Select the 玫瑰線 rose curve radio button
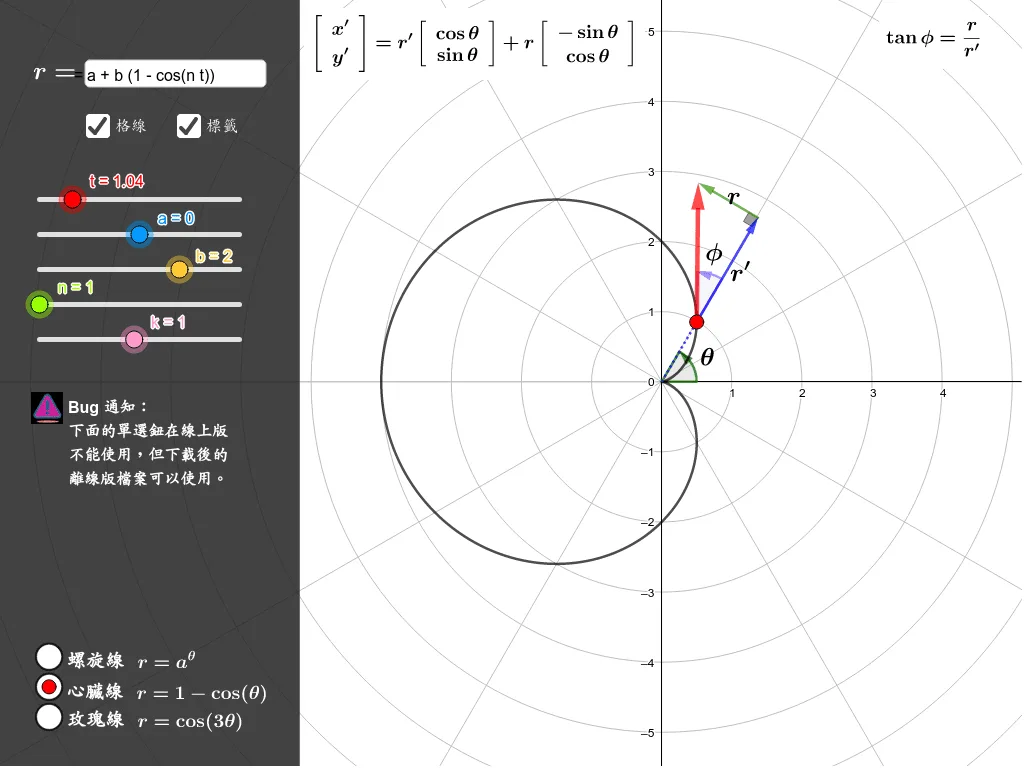Screen dimensions: 1024x768 click(x=49, y=717)
